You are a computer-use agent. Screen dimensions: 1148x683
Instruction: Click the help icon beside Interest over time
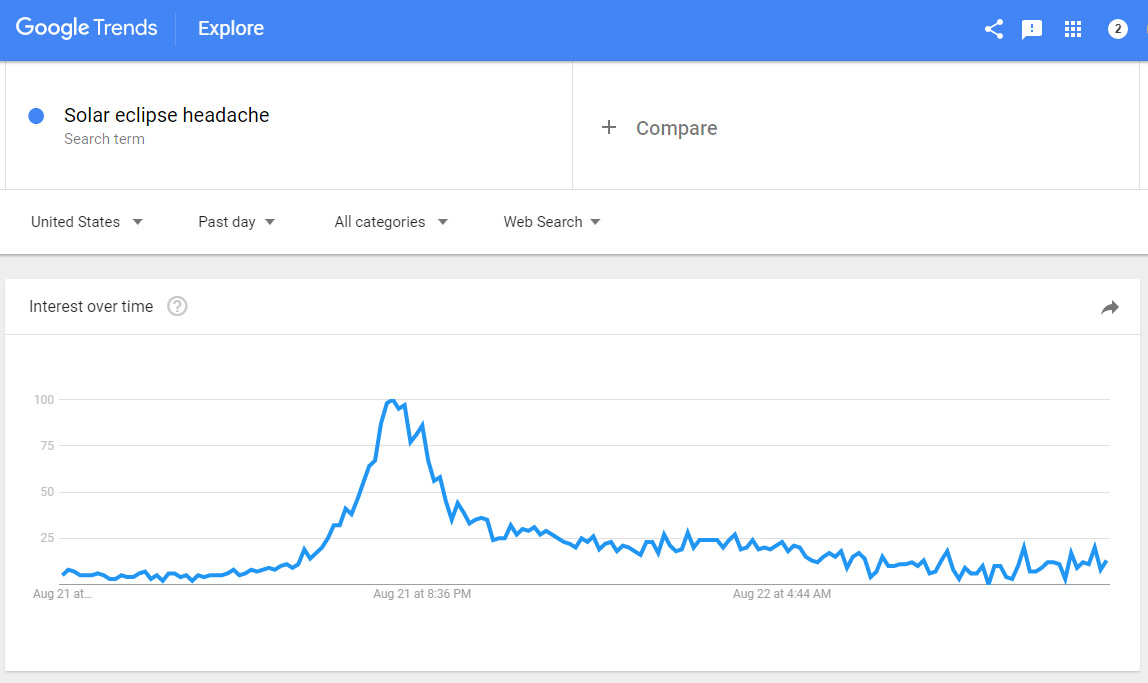pyautogui.click(x=177, y=306)
